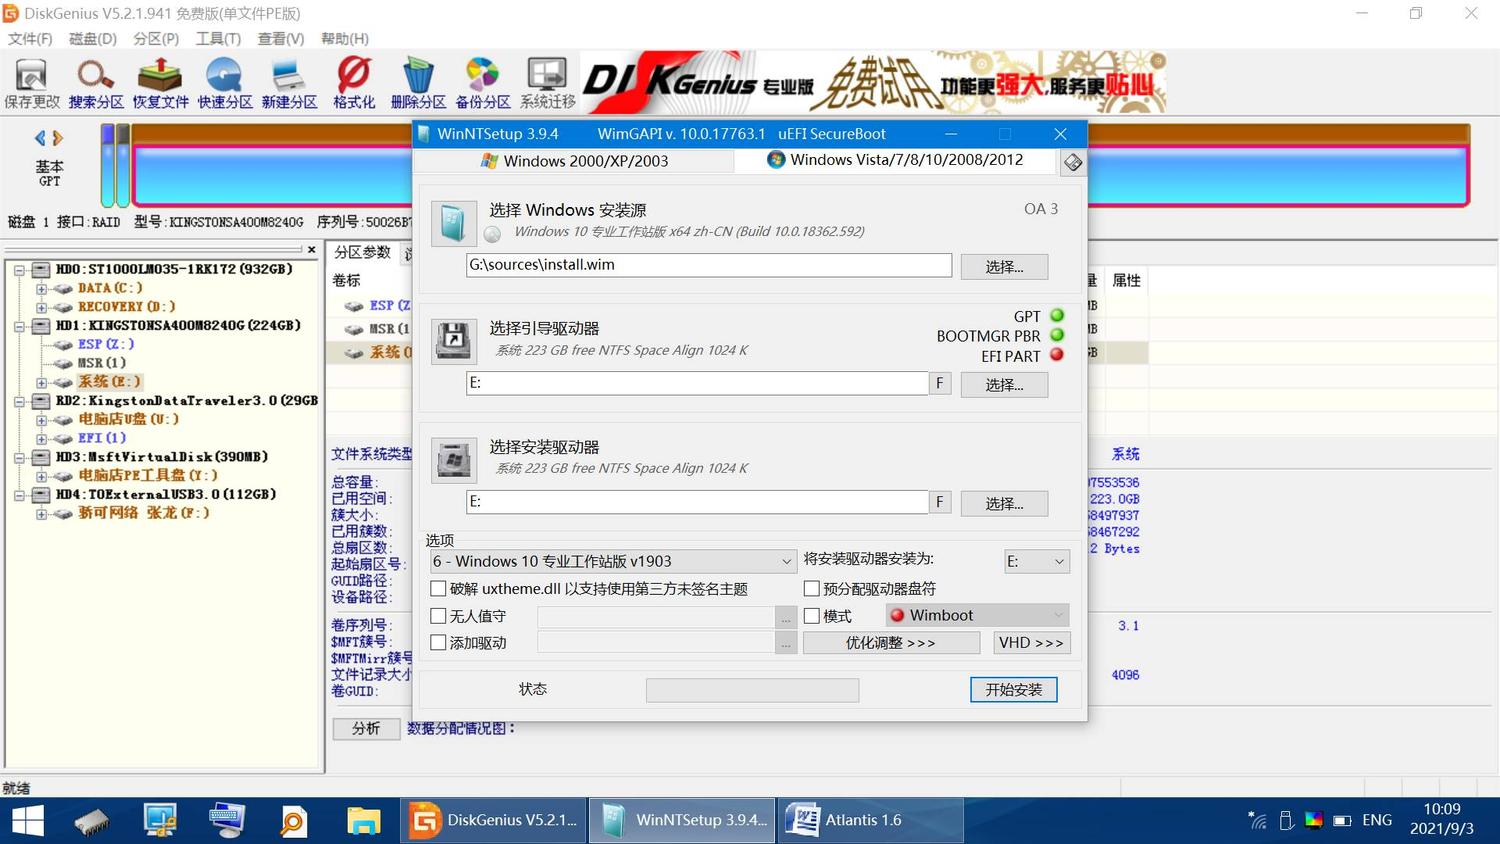The height and width of the screenshot is (844, 1500).
Task: Collapse the HD0 ST1000LM035 disk node
Action: (20, 270)
